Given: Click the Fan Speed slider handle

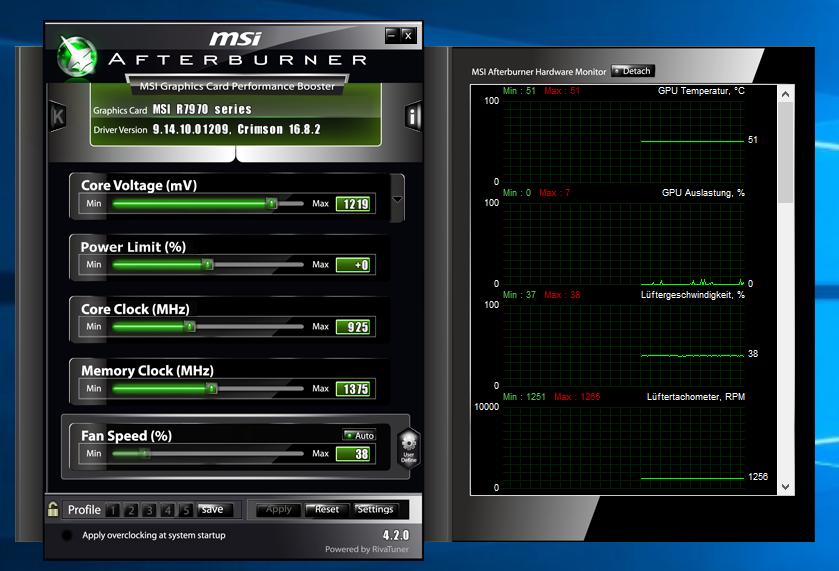Looking at the screenshot, I should pyautogui.click(x=144, y=454).
